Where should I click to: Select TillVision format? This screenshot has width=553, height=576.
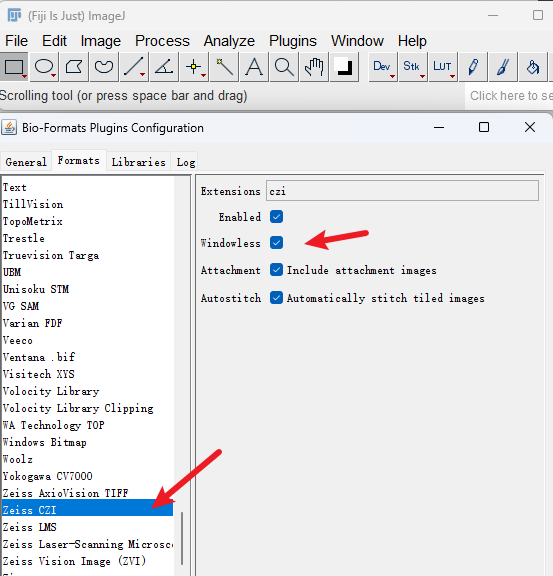tap(87, 204)
